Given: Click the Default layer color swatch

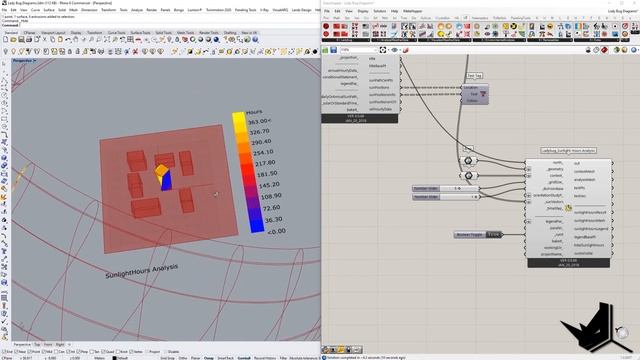Looking at the screenshot, I should 114,358.
